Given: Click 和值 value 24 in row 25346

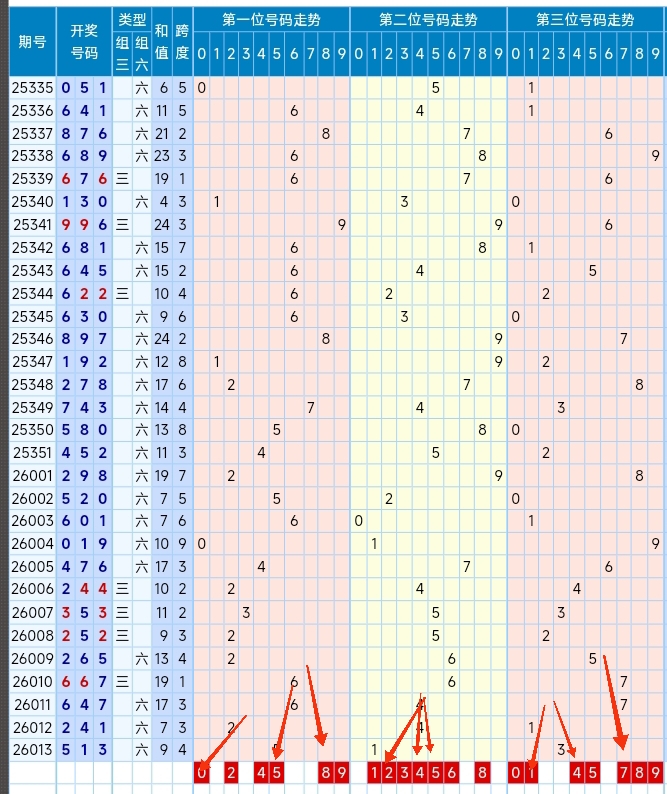Looking at the screenshot, I should coord(162,338).
